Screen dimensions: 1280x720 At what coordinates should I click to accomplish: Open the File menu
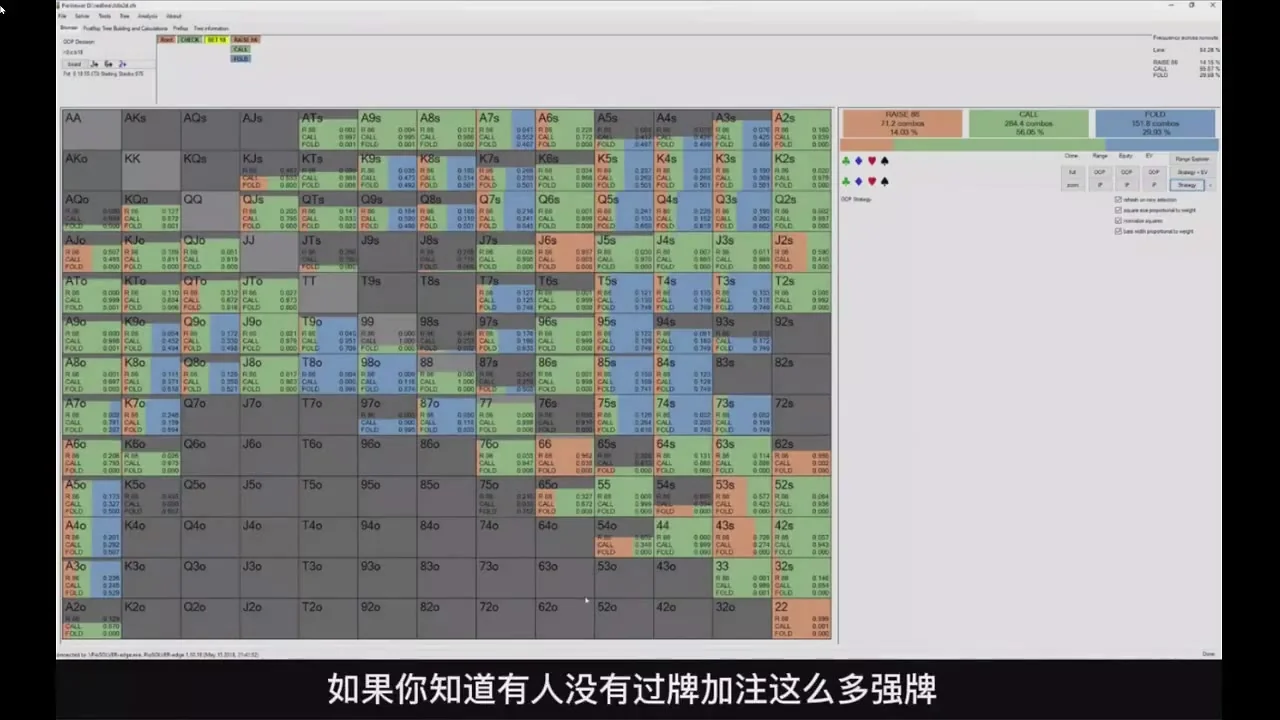[x=63, y=17]
